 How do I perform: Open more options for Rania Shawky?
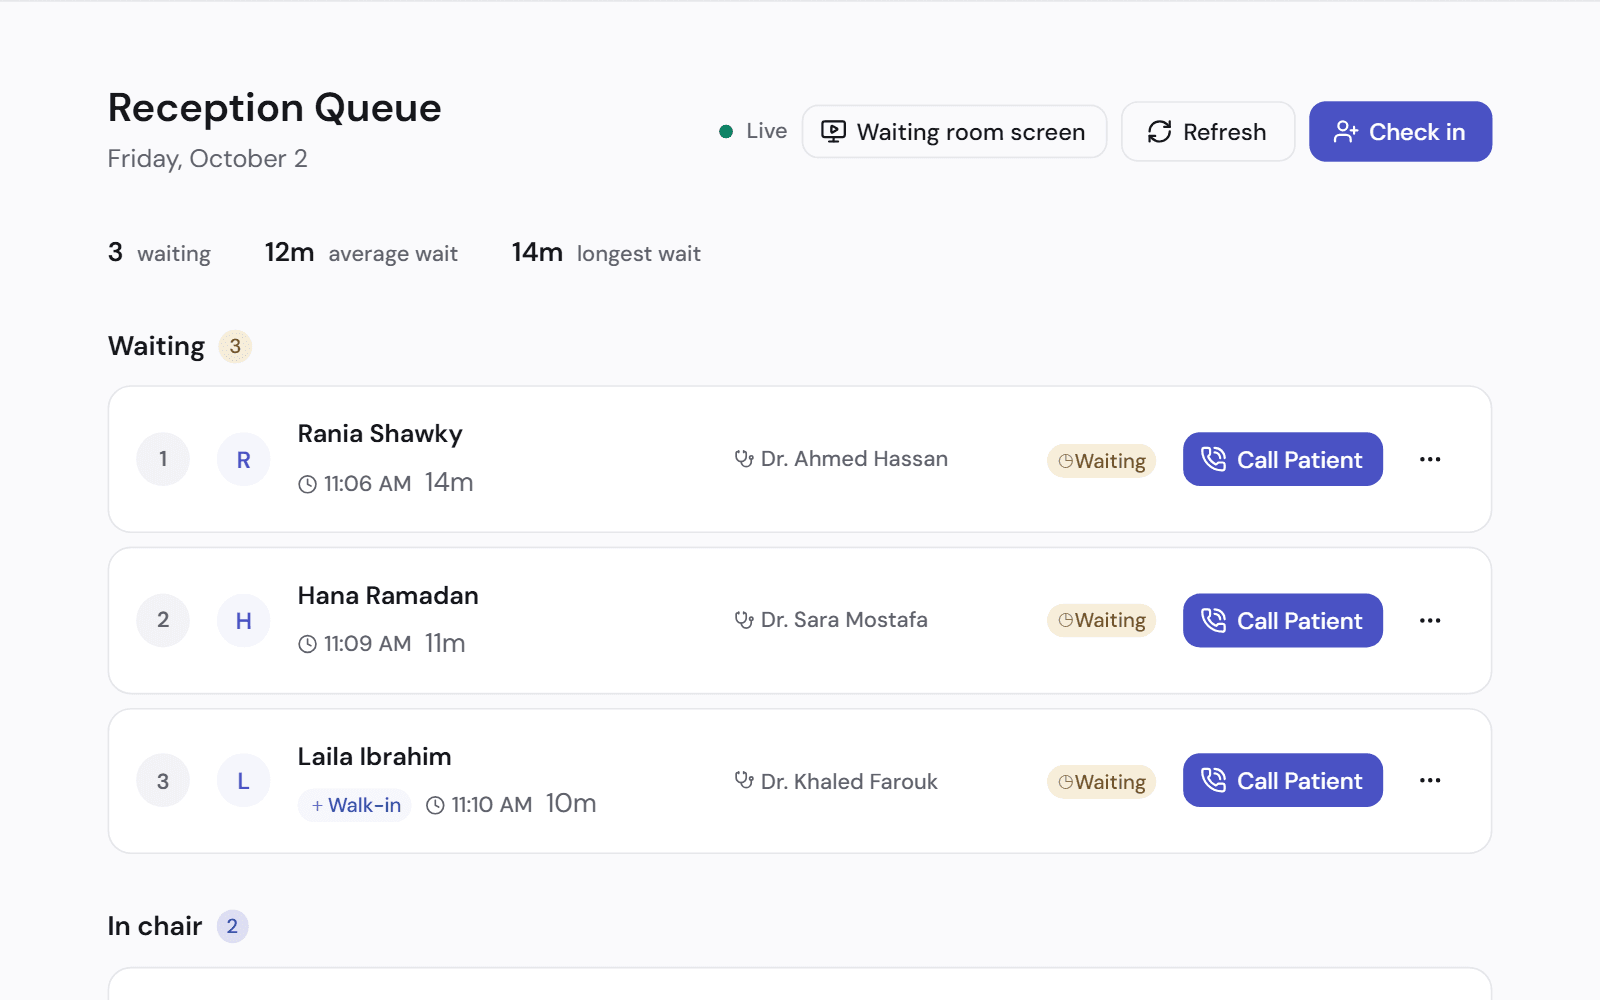click(x=1430, y=459)
